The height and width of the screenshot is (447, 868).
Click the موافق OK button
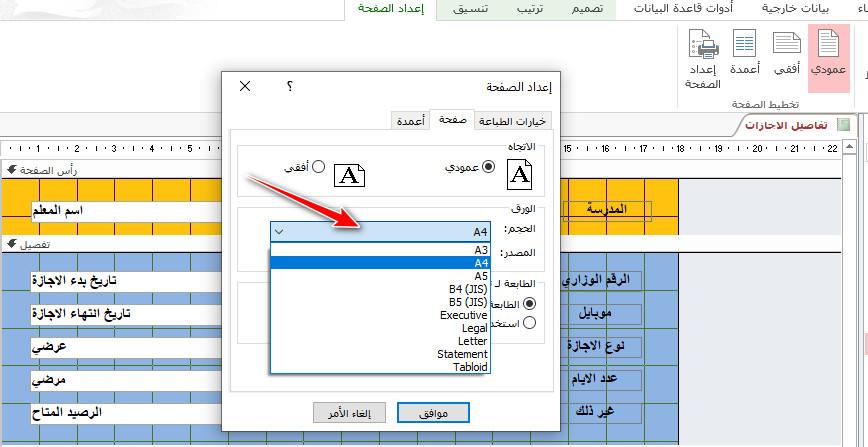coord(433,413)
